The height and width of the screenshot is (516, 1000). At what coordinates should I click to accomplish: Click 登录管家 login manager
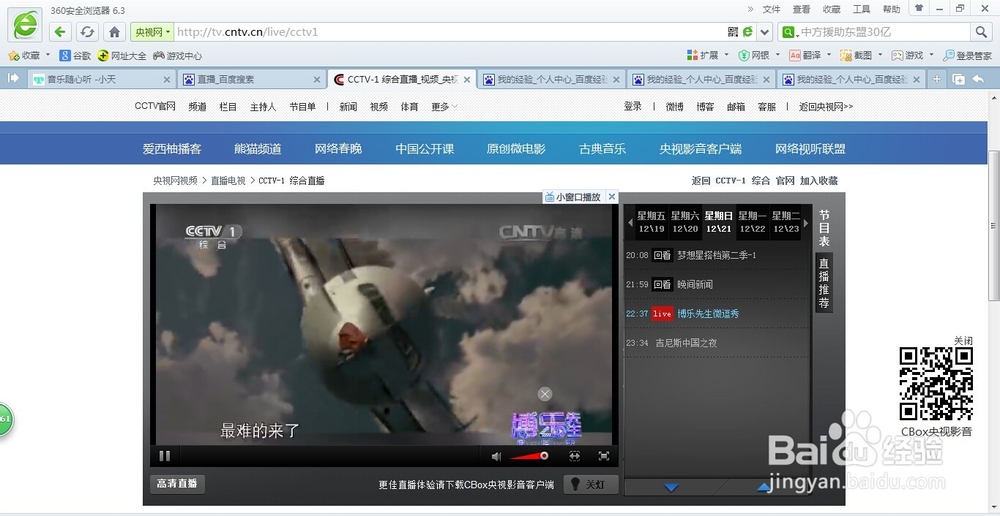[967, 55]
